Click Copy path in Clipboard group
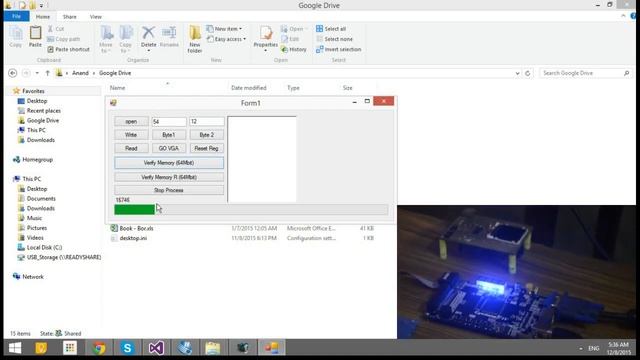The image size is (640, 360). point(63,39)
